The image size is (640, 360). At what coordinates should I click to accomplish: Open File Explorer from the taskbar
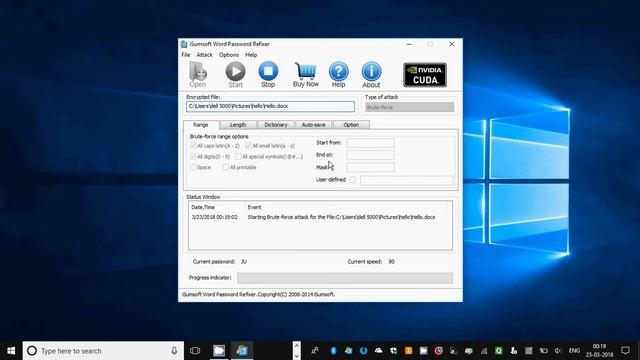point(219,351)
